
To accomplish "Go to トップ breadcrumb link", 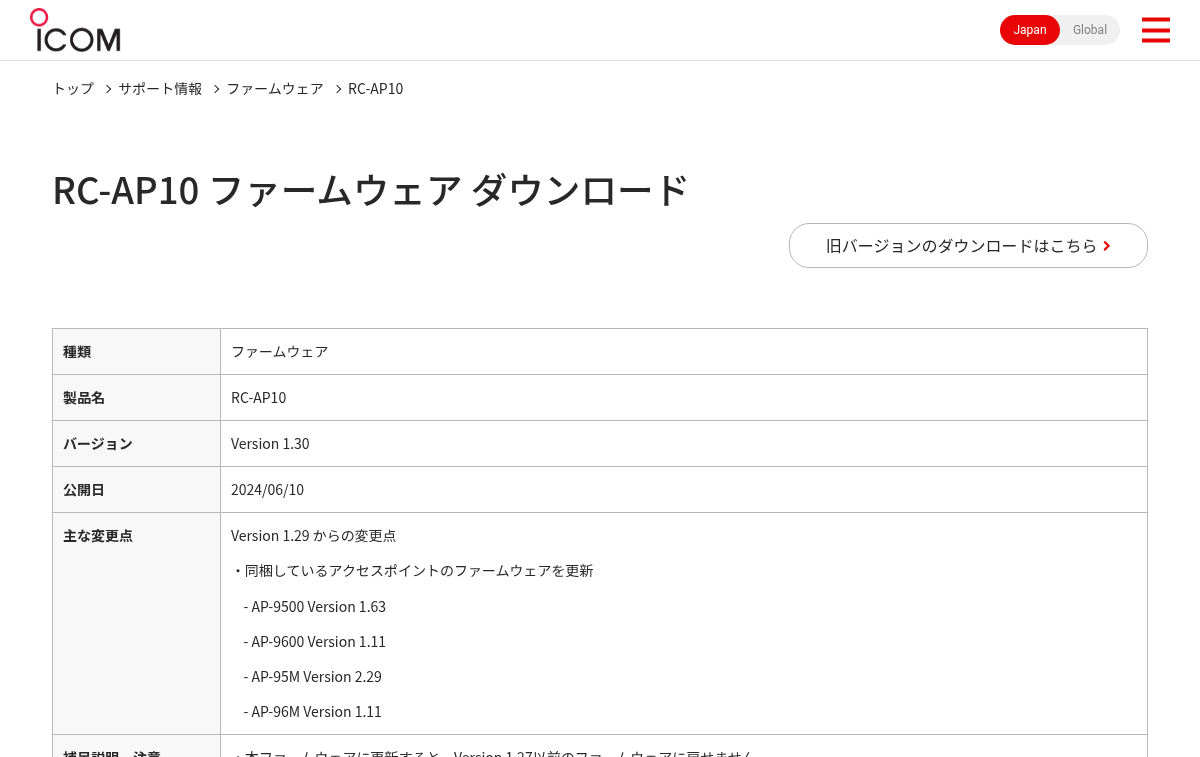I will [x=73, y=88].
